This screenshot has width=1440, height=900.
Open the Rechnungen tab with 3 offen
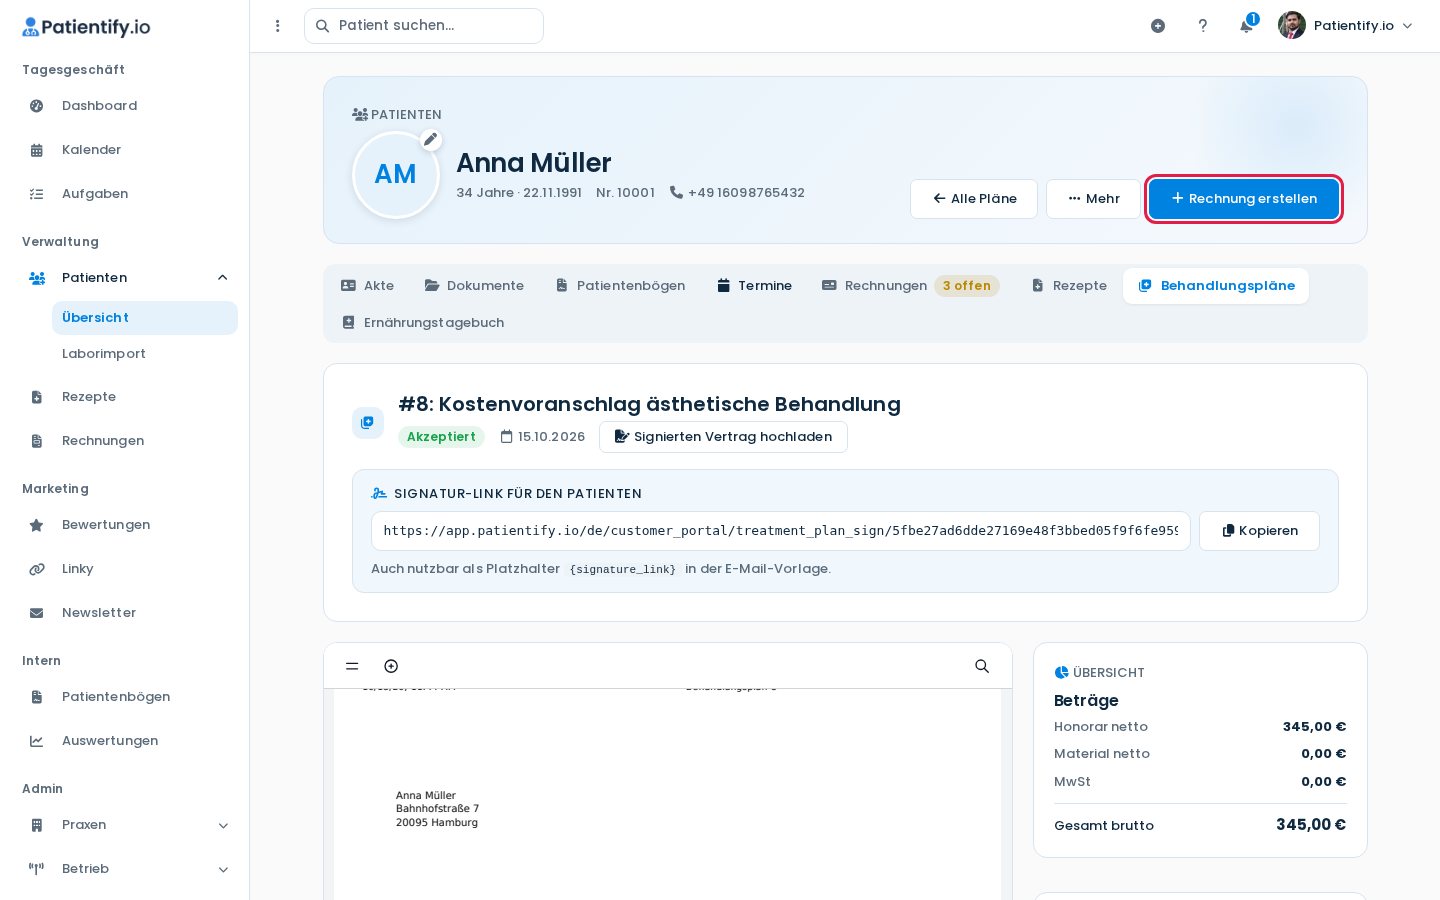pos(911,286)
